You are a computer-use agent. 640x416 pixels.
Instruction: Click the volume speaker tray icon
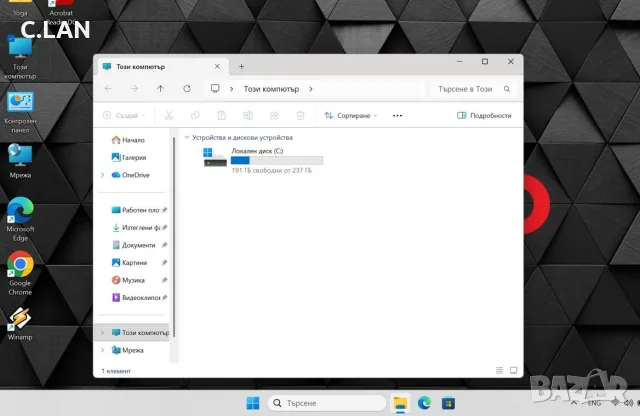tap(628, 403)
